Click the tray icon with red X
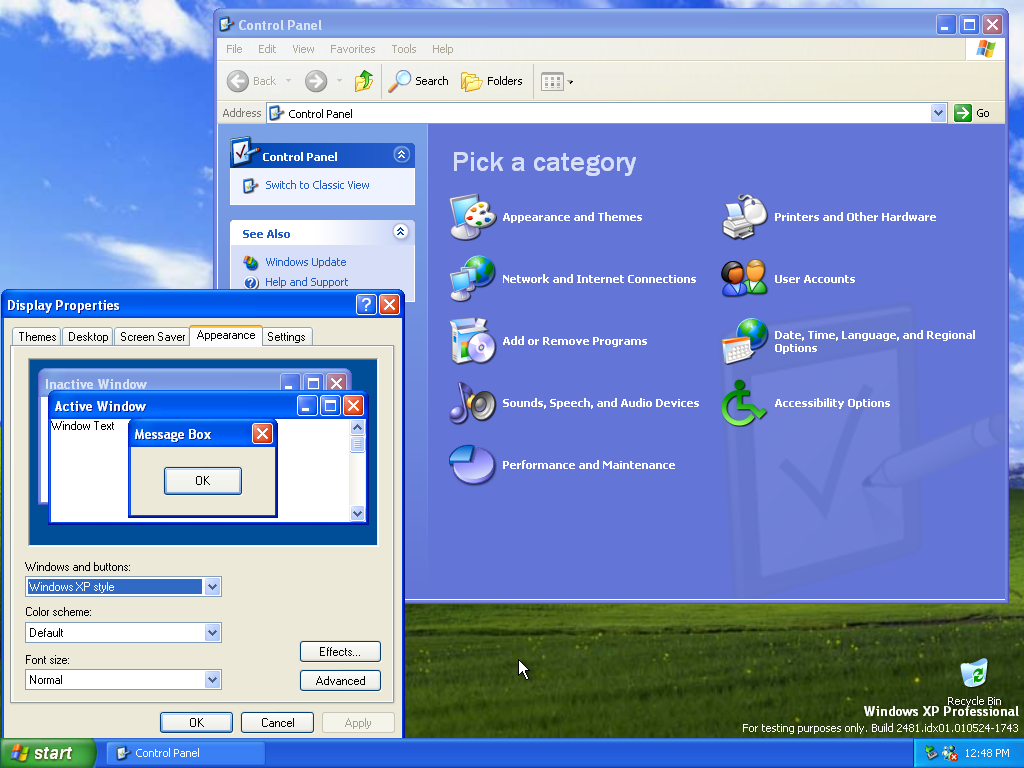The width and height of the screenshot is (1024, 768). (950, 753)
